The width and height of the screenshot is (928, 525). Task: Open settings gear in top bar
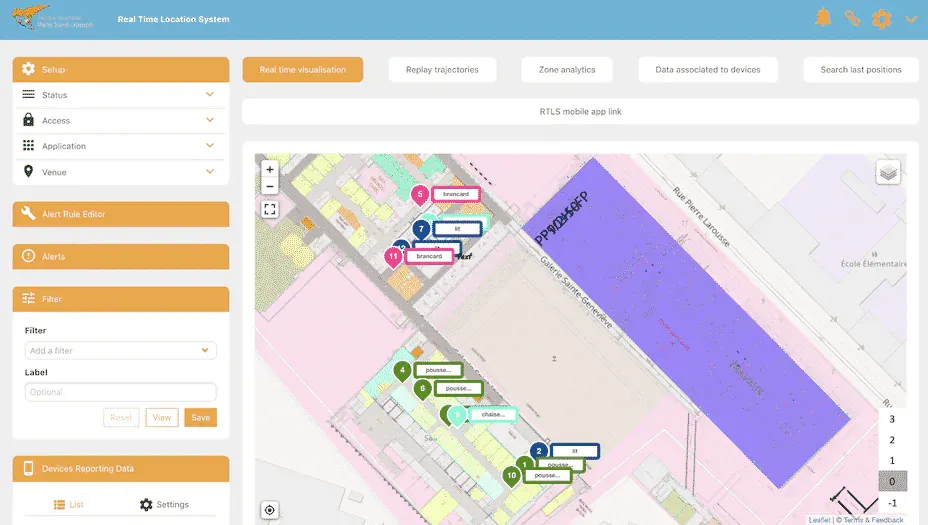tap(881, 19)
